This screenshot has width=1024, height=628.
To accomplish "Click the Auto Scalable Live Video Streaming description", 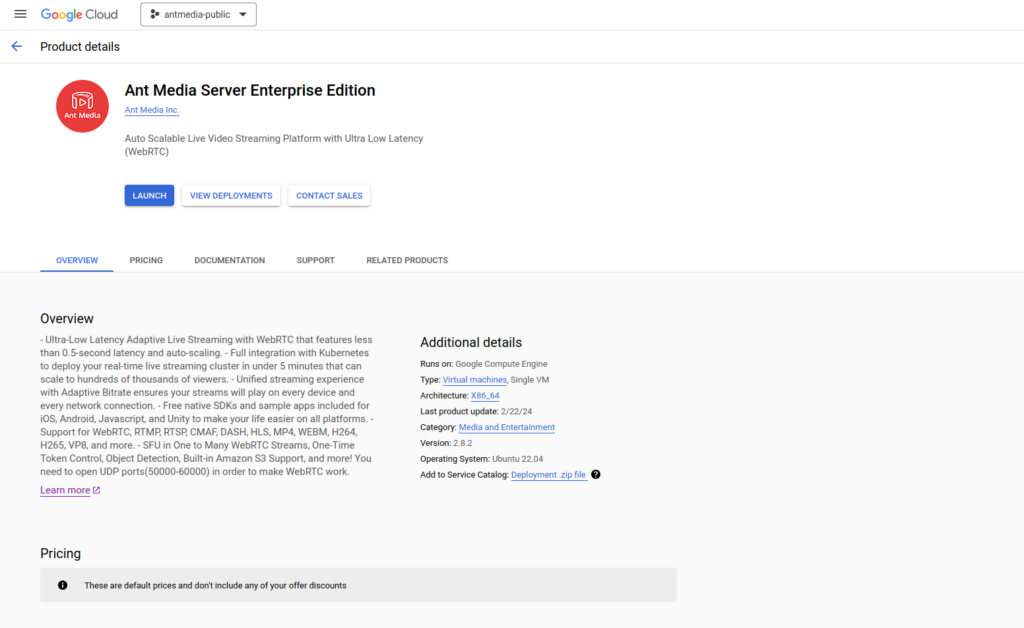I will tap(274, 145).
